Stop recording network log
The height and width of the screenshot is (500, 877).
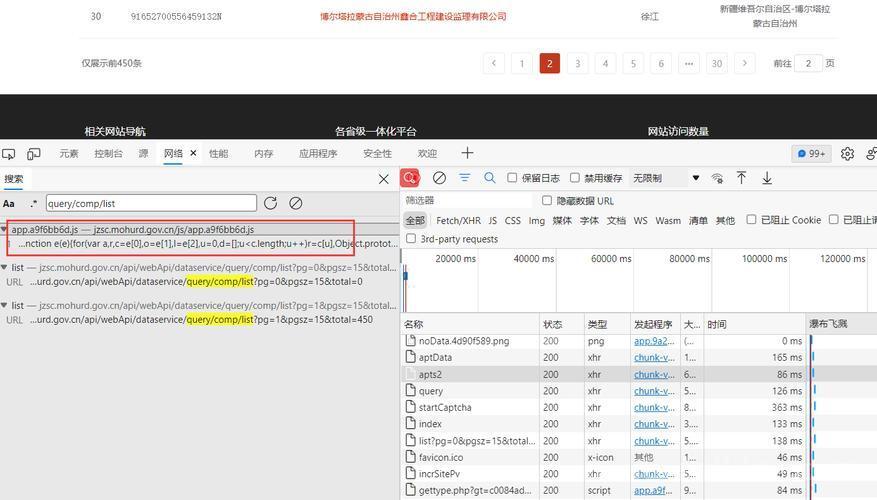410,178
